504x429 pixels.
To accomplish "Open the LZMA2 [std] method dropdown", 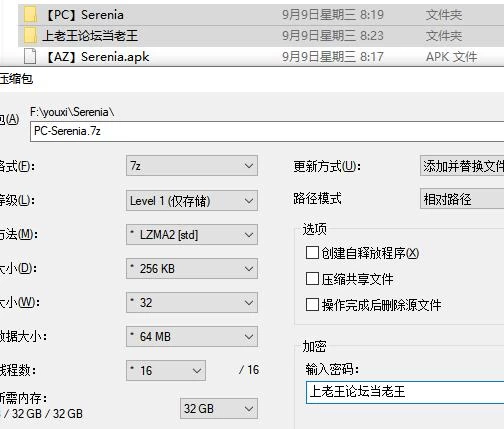I will tap(192, 235).
